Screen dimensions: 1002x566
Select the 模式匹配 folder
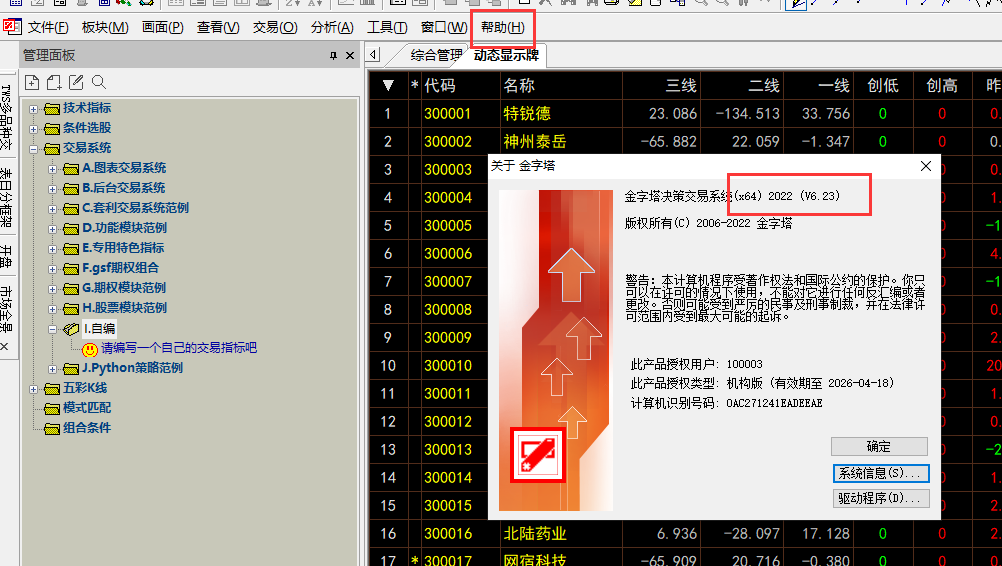click(x=87, y=408)
